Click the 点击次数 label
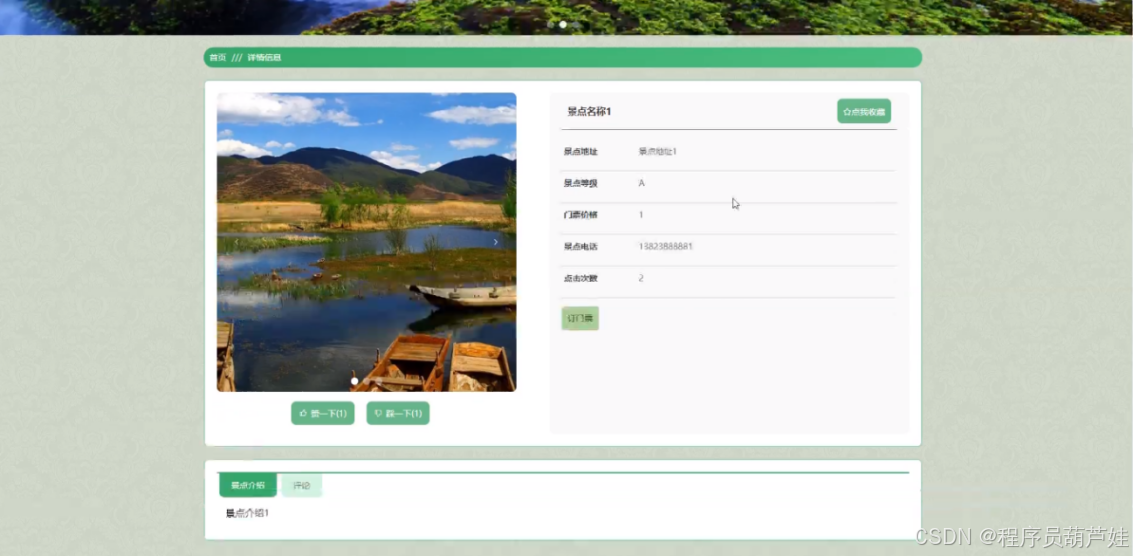The image size is (1133, 557). point(581,278)
